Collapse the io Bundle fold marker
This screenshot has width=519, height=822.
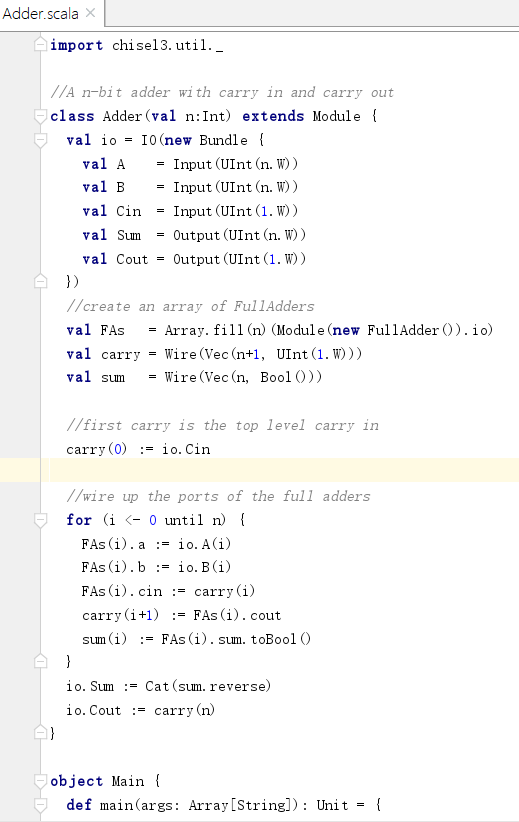click(40, 140)
